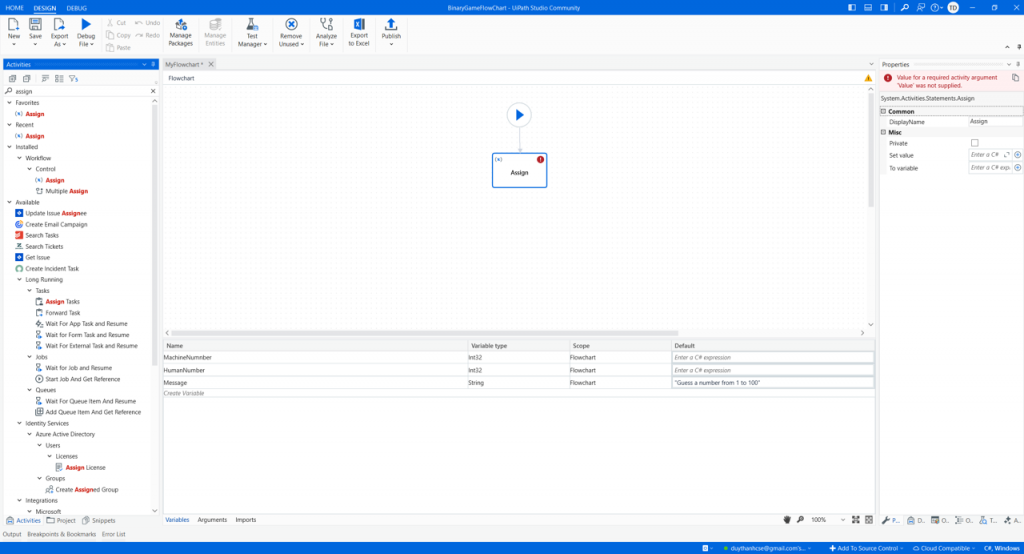
Task: Open the zoom percentage dropdown
Action: coord(842,520)
